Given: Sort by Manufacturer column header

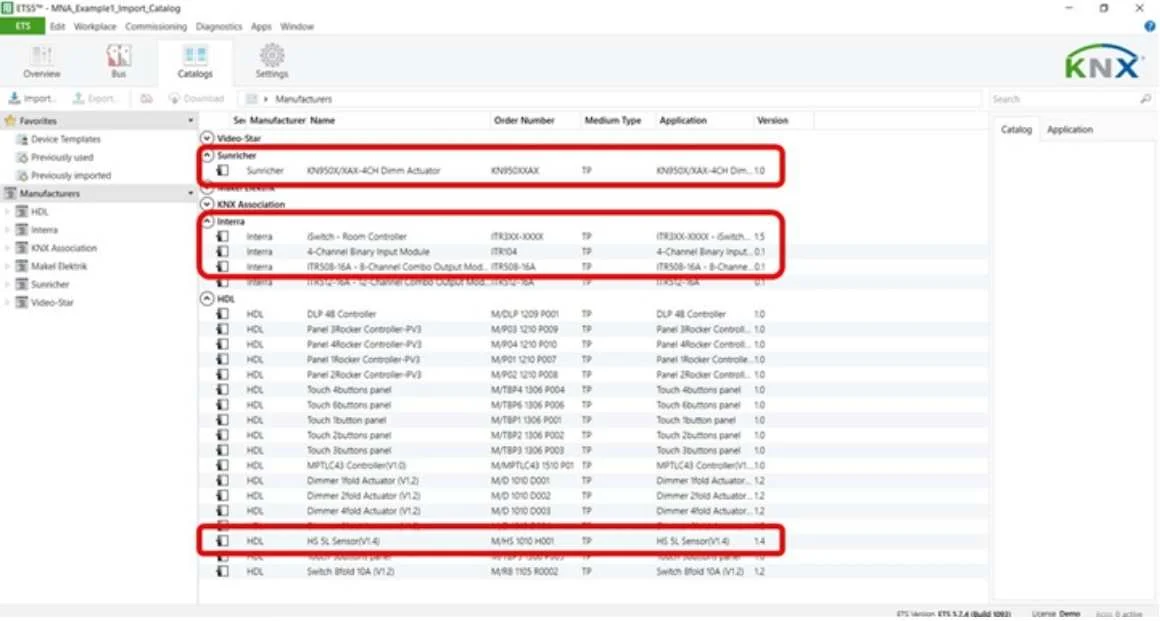Looking at the screenshot, I should point(277,120).
